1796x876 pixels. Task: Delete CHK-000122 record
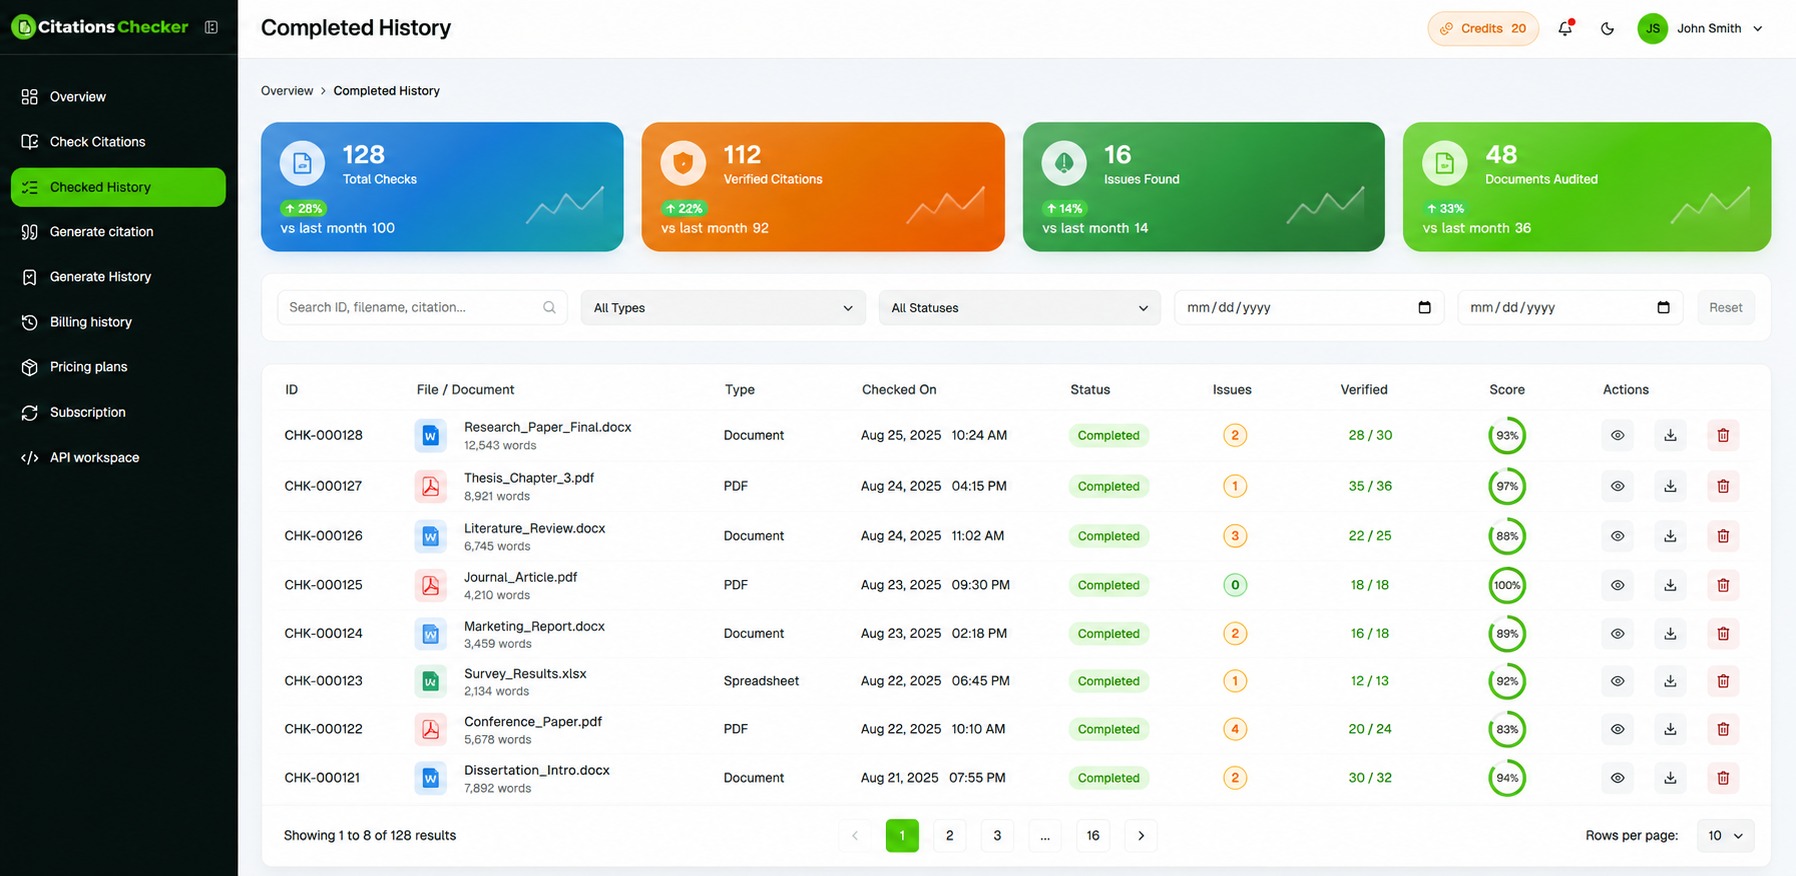click(x=1723, y=729)
